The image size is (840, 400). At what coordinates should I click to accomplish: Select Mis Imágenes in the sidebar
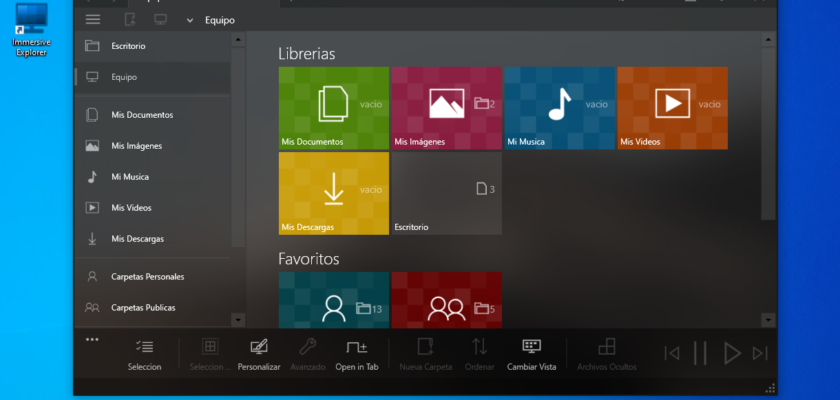(136, 146)
